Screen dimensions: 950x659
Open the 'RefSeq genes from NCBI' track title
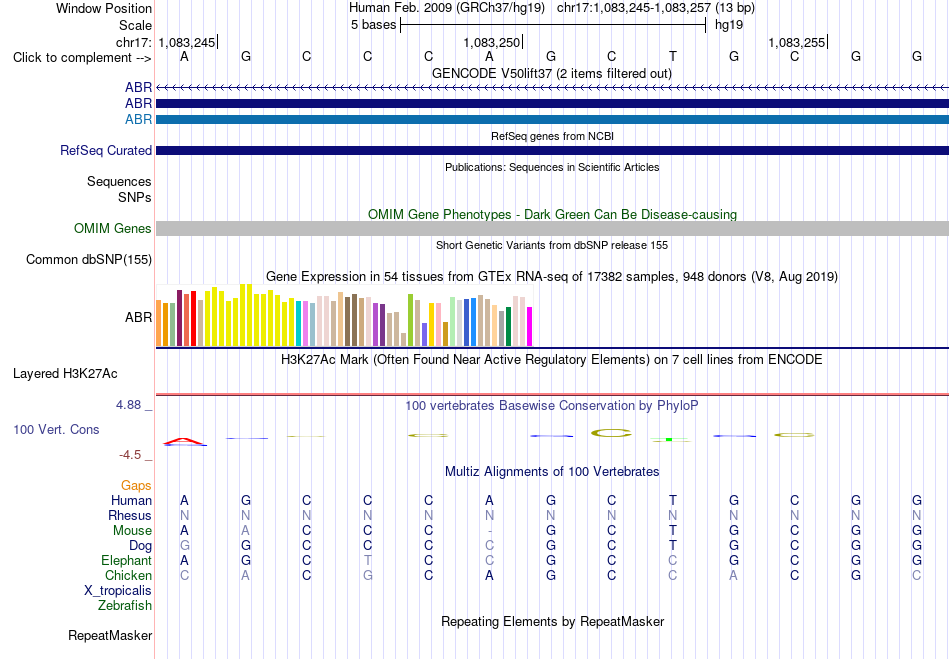[552, 136]
